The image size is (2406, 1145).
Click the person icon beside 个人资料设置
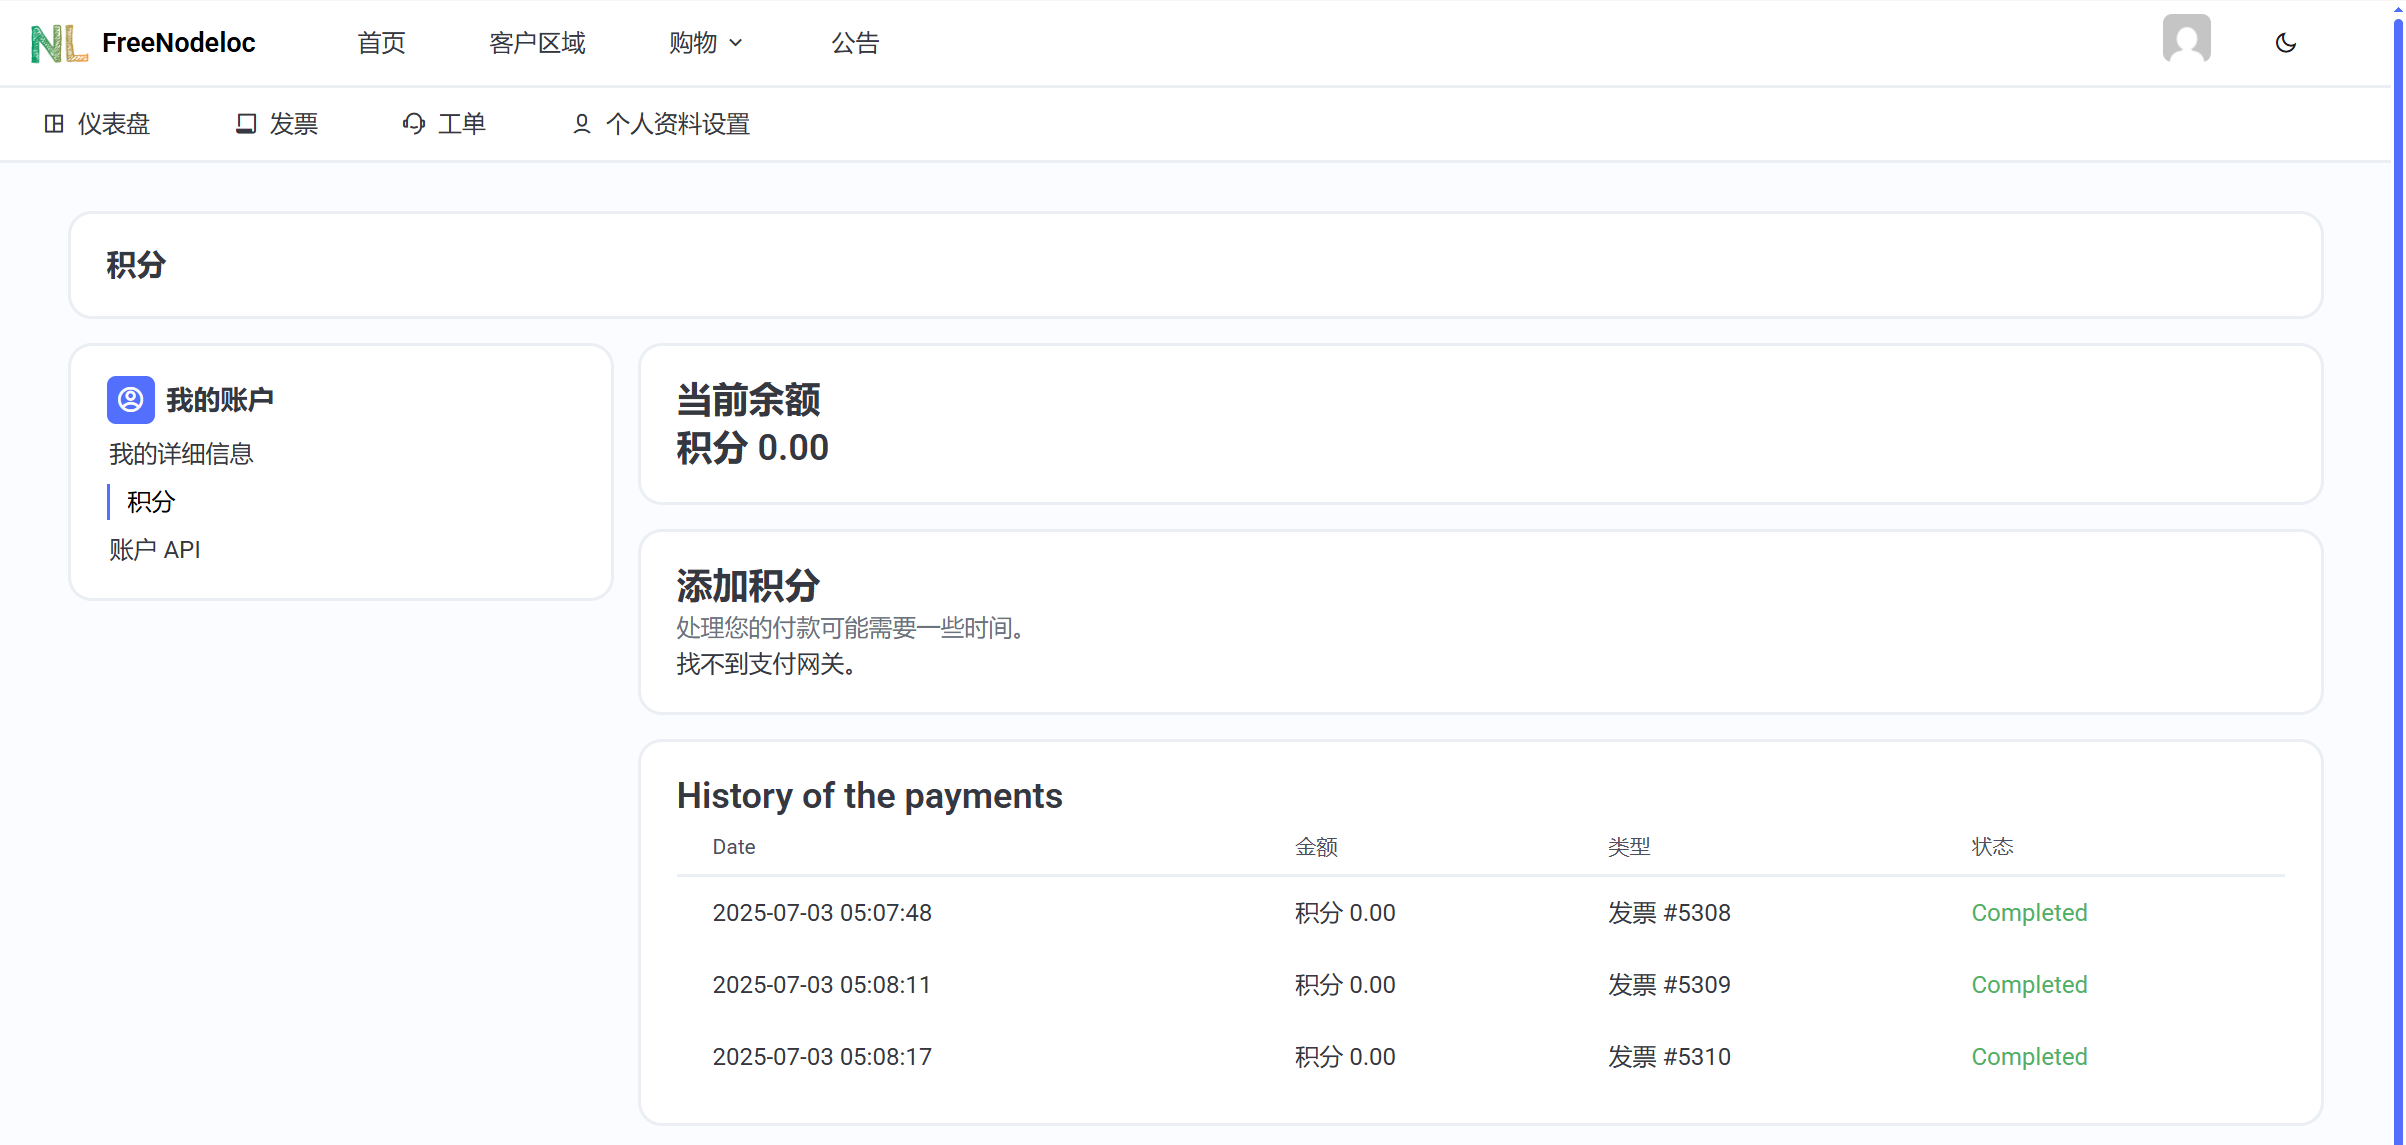tap(581, 124)
